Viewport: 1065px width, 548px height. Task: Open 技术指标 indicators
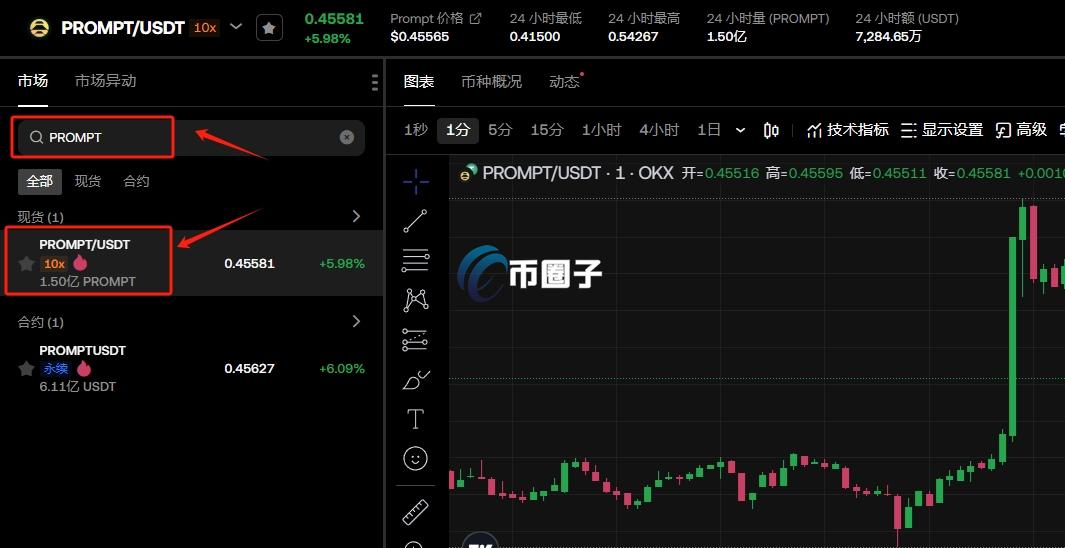pos(848,130)
